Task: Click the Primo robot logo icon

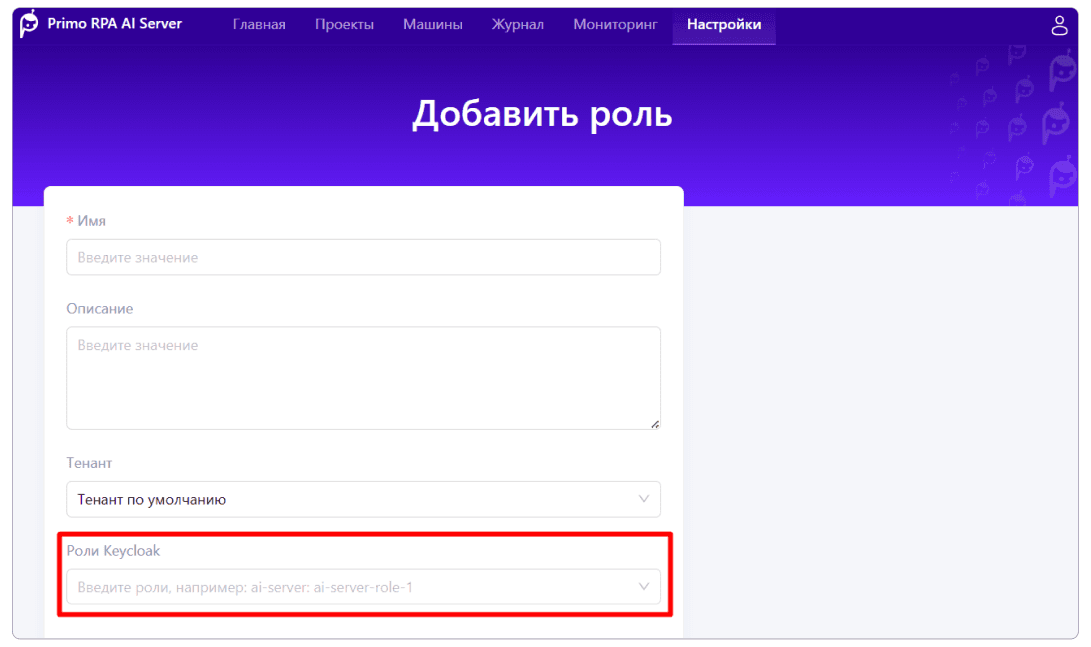Action: pyautogui.click(x=30, y=24)
